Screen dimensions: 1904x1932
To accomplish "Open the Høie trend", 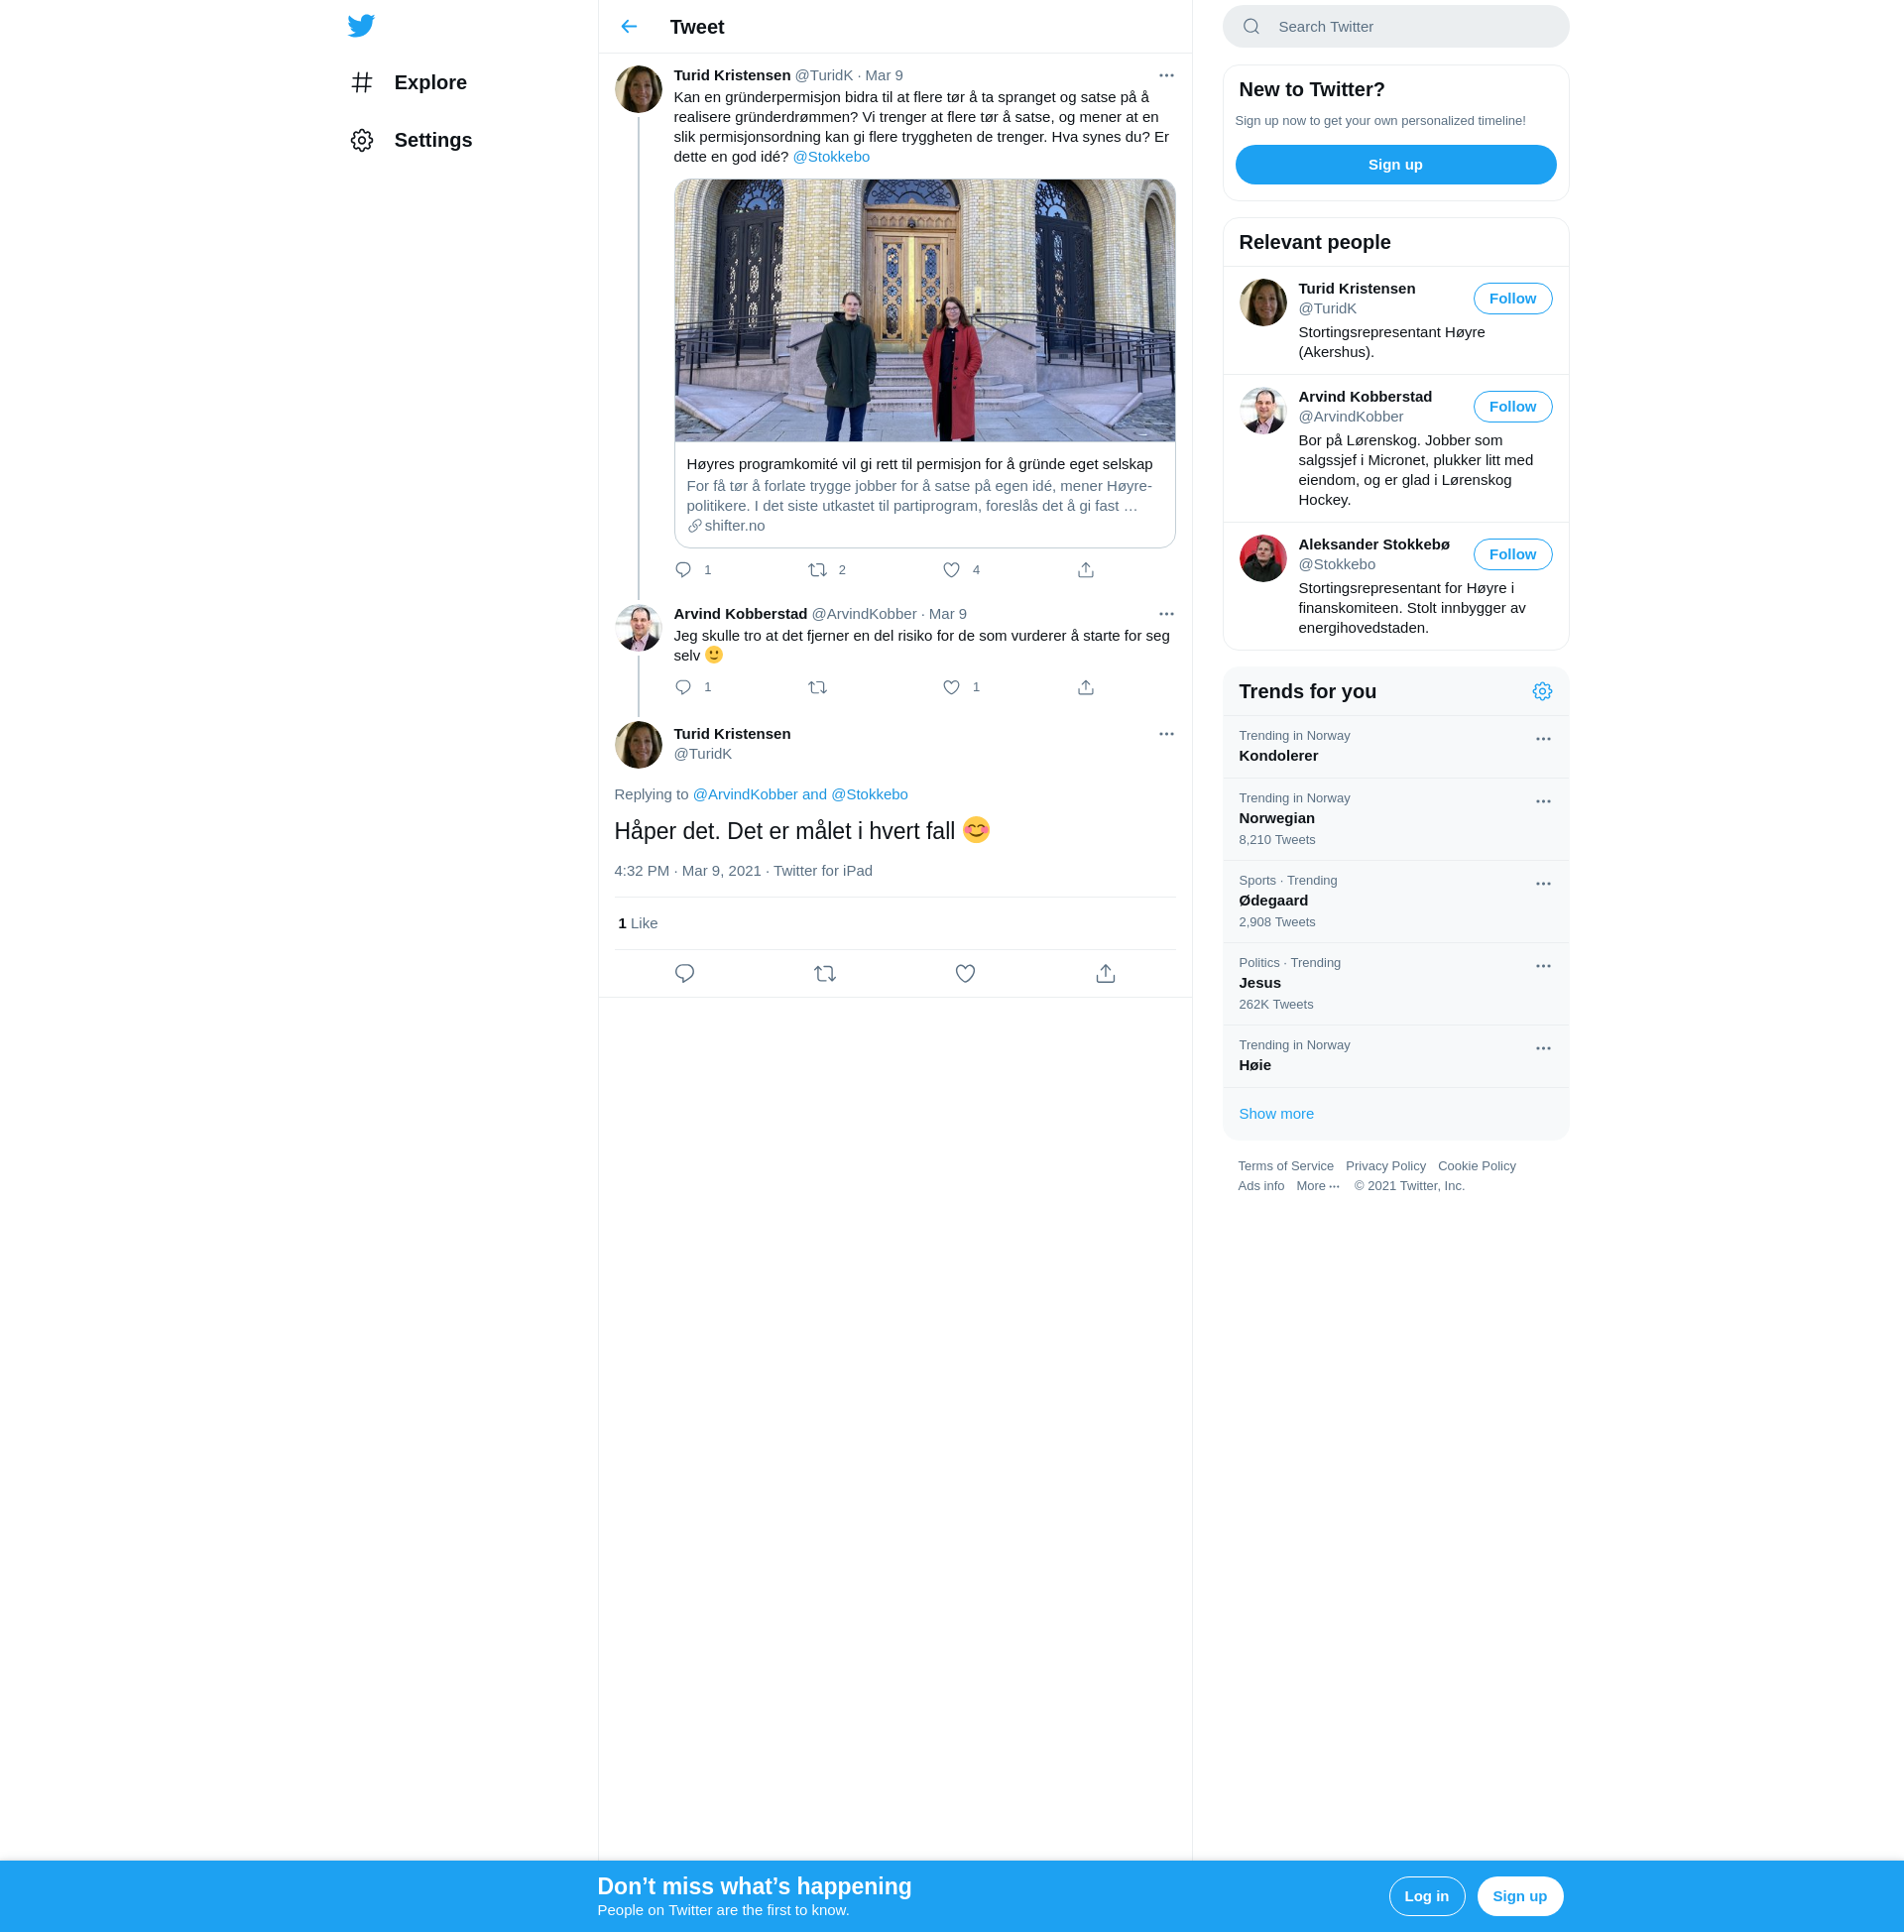I will coord(1395,1057).
